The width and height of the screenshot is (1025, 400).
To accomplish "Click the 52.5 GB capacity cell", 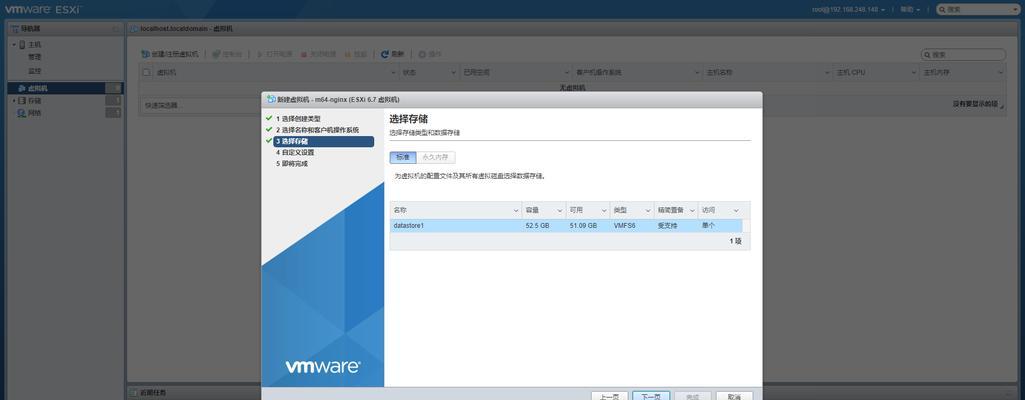I will (x=537, y=225).
